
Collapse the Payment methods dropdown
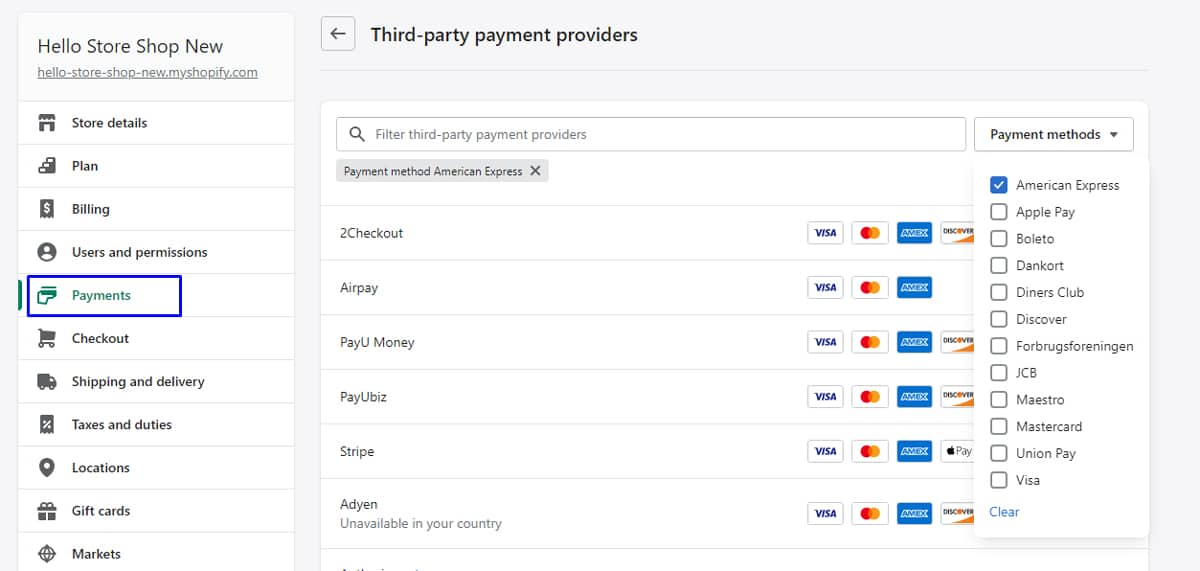click(1054, 134)
